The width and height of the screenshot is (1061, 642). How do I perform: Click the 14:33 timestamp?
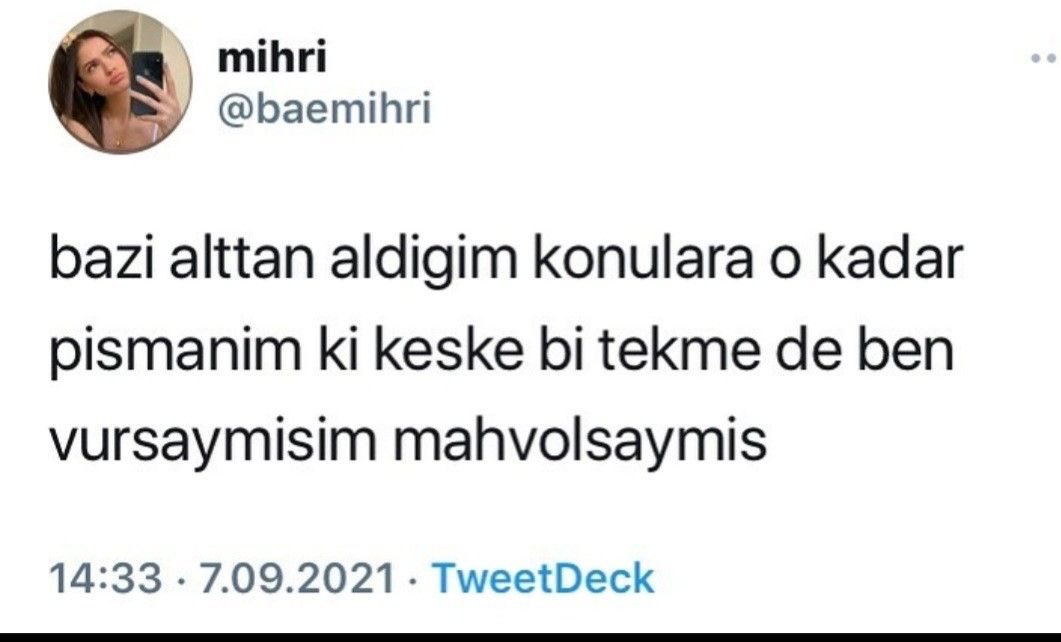point(106,579)
